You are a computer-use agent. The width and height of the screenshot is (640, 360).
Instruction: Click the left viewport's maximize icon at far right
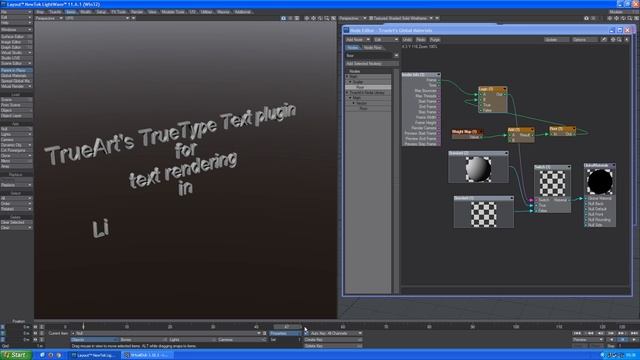(333, 18)
